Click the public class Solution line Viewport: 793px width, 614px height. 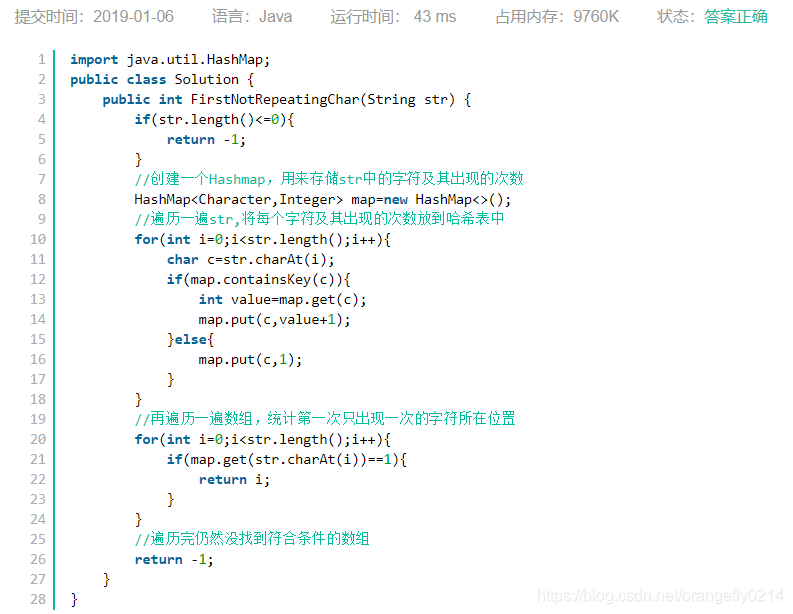point(162,79)
